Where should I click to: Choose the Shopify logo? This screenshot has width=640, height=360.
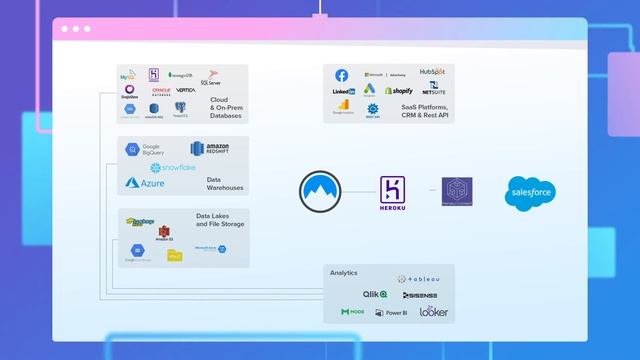tap(399, 91)
